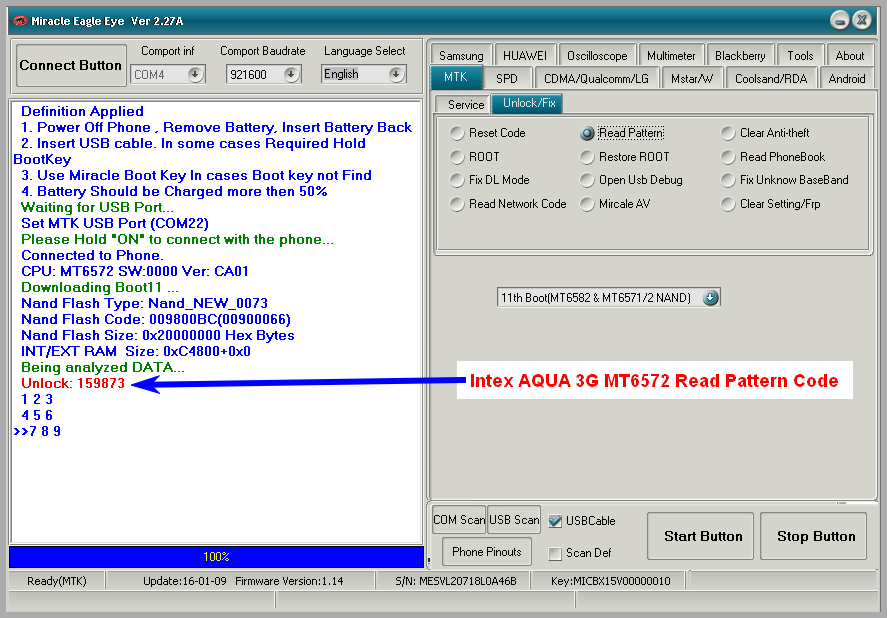Screen dimensions: 887x618
Task: Click 'Nand Flash Type: Nand_NEW_0073' line
Action: (x=144, y=303)
